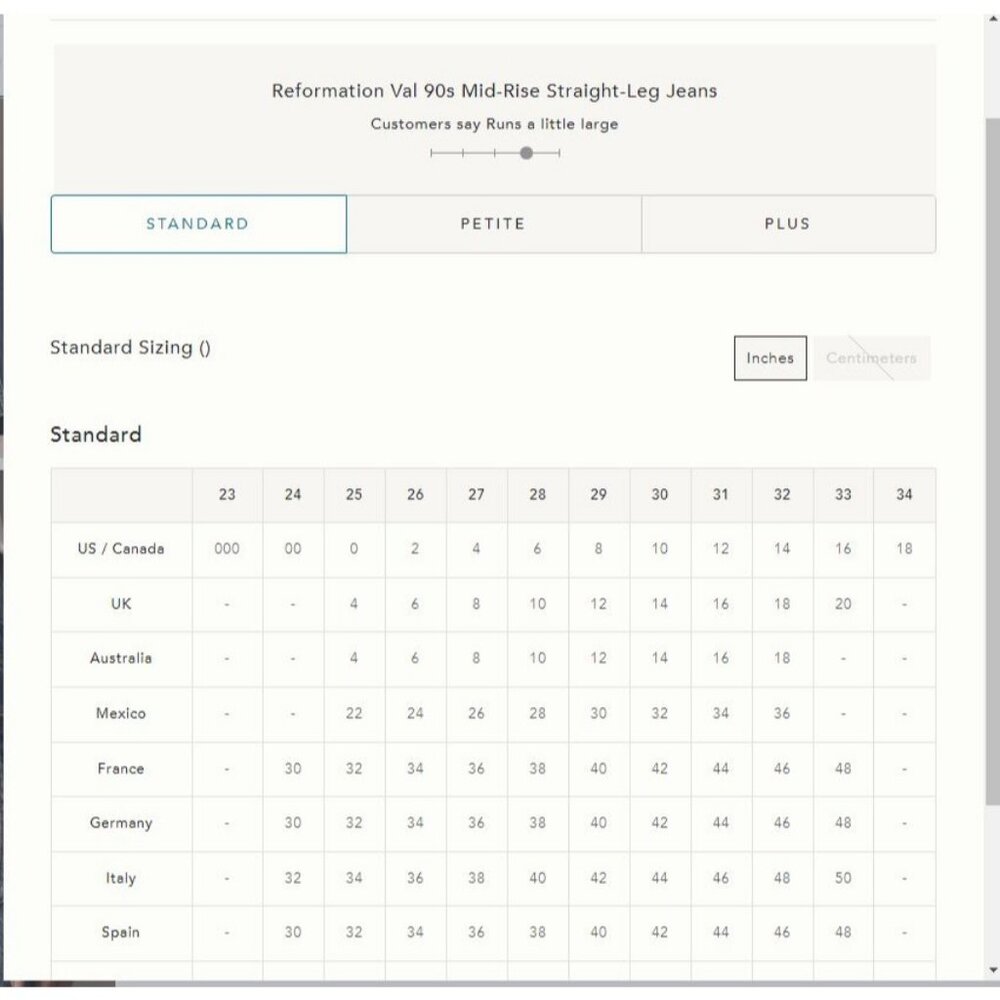1000x1000 pixels.
Task: Click the France row label
Action: click(x=121, y=768)
